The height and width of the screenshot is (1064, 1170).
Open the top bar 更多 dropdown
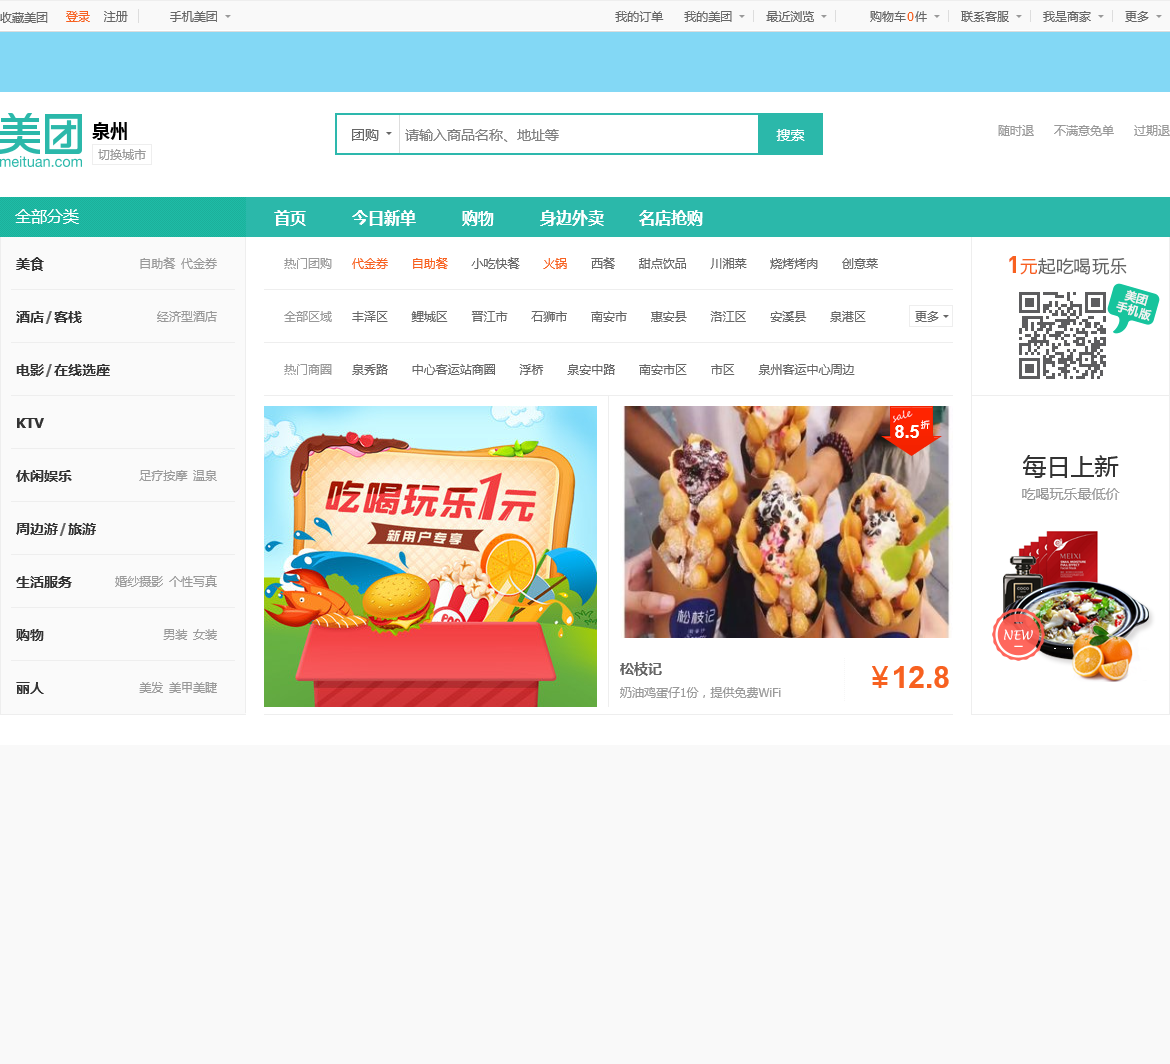(1143, 16)
